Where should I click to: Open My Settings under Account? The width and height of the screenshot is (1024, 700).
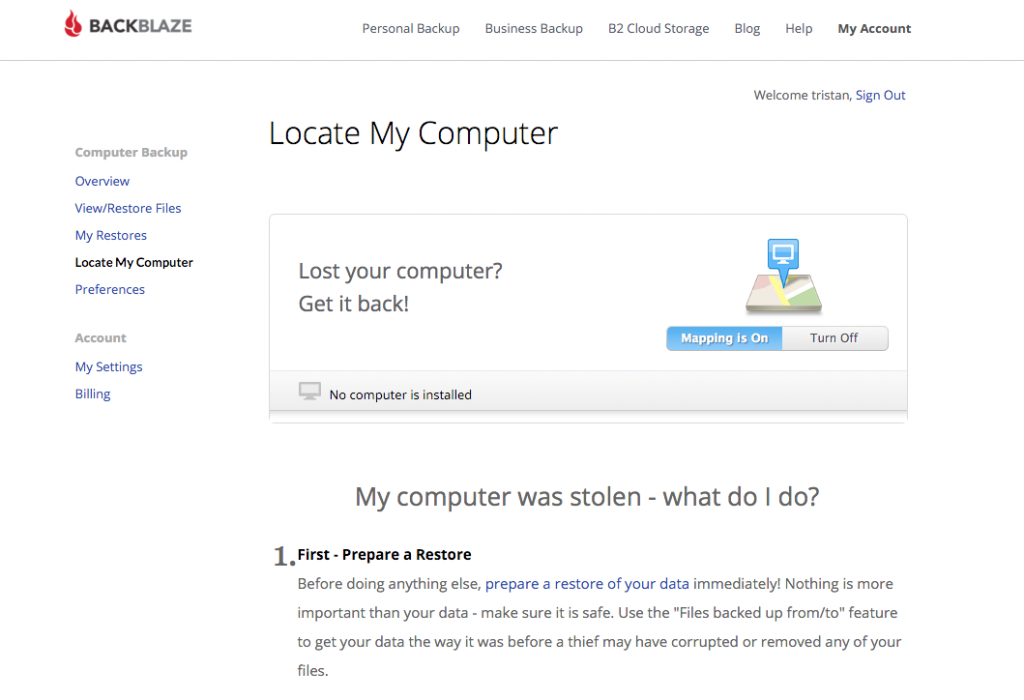click(108, 367)
